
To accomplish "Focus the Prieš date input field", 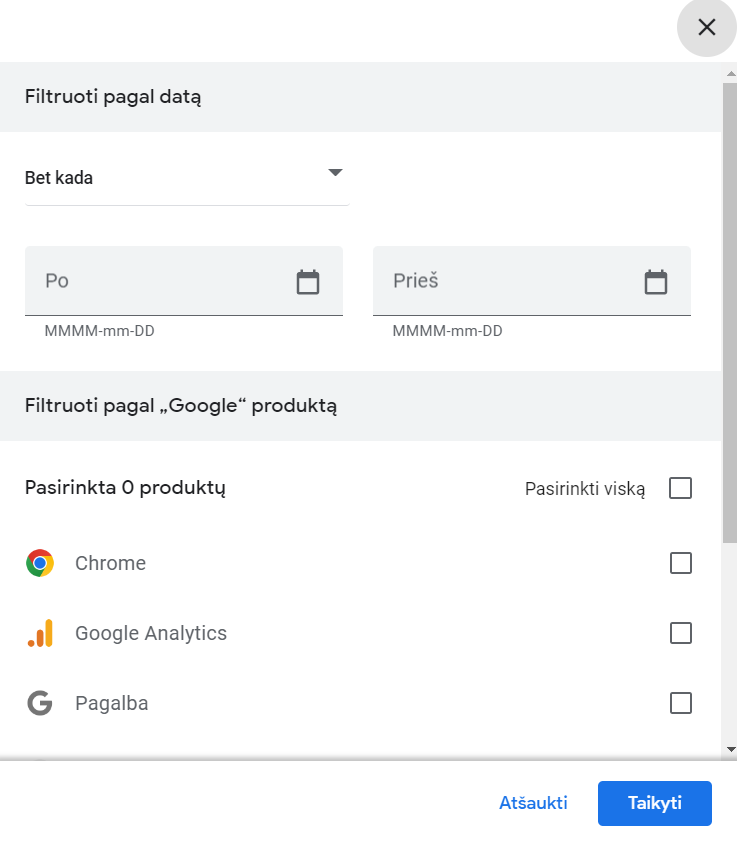I will coord(532,281).
